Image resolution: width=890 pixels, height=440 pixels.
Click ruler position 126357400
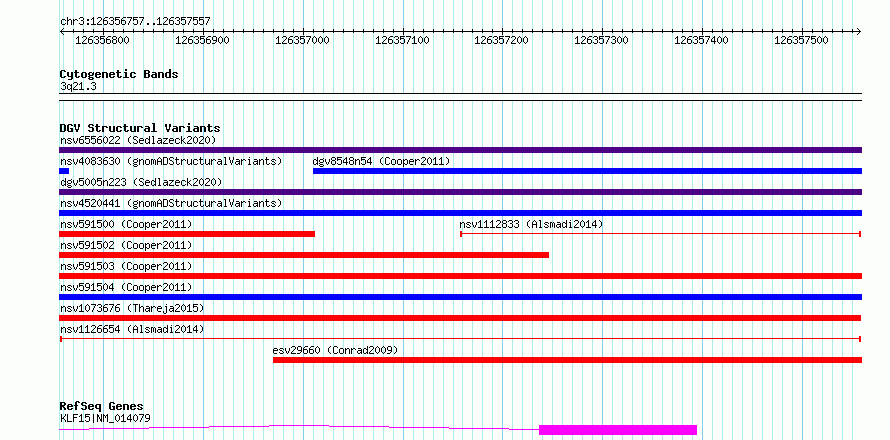(701, 40)
